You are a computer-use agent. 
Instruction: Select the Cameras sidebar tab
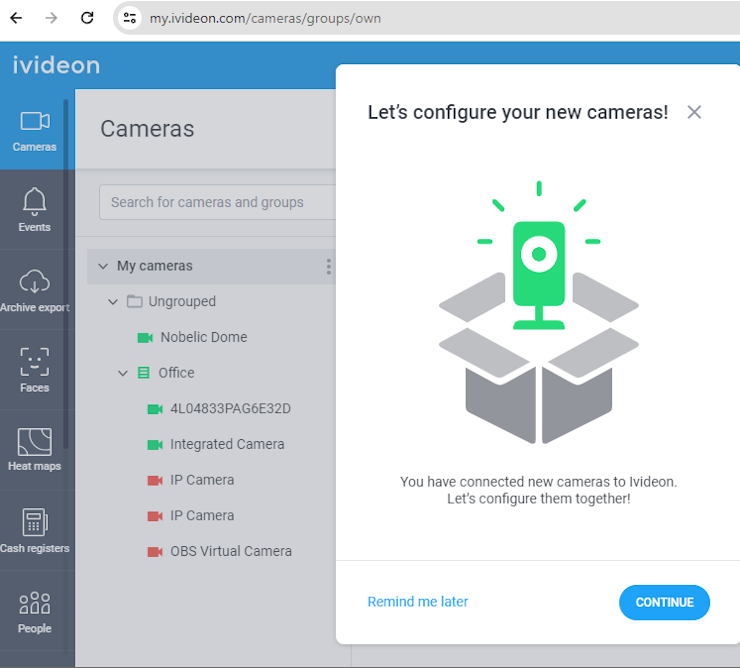coord(34,130)
